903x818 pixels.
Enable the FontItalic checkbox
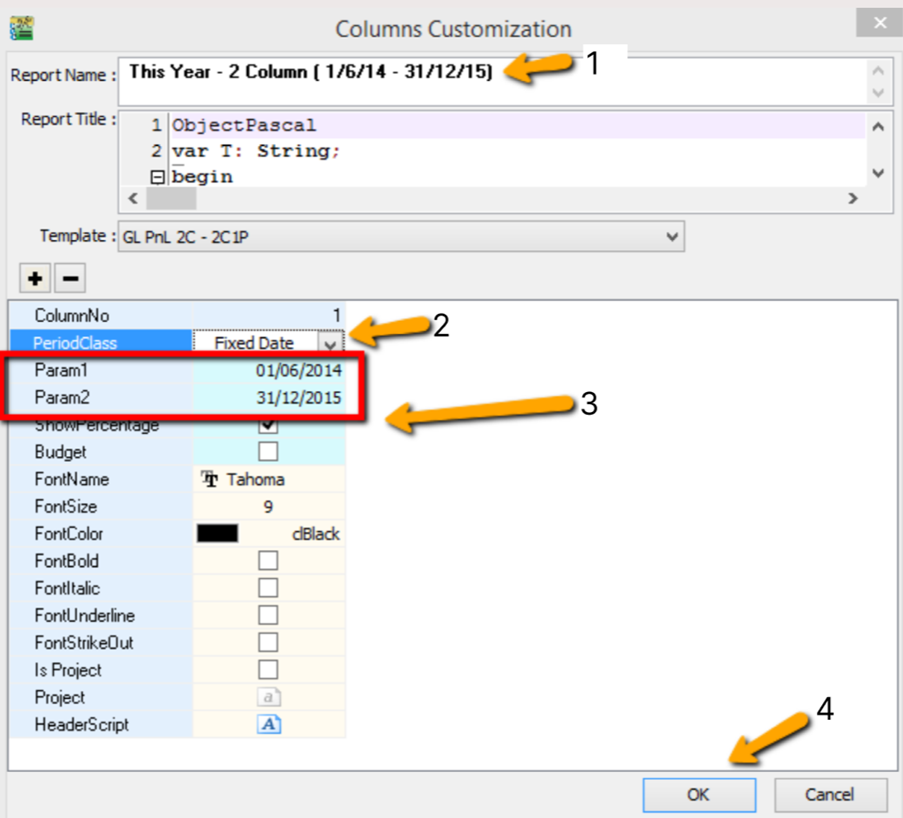click(x=268, y=588)
